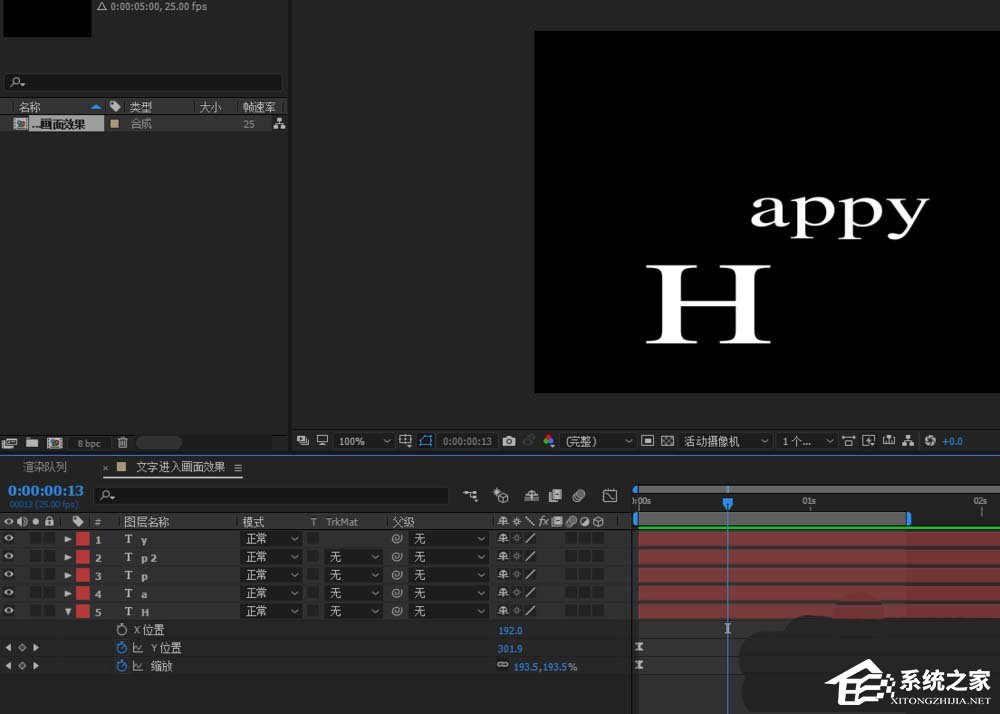Click the red label swatch of layer "H"
Viewport: 1000px width, 714px height.
tap(83, 612)
